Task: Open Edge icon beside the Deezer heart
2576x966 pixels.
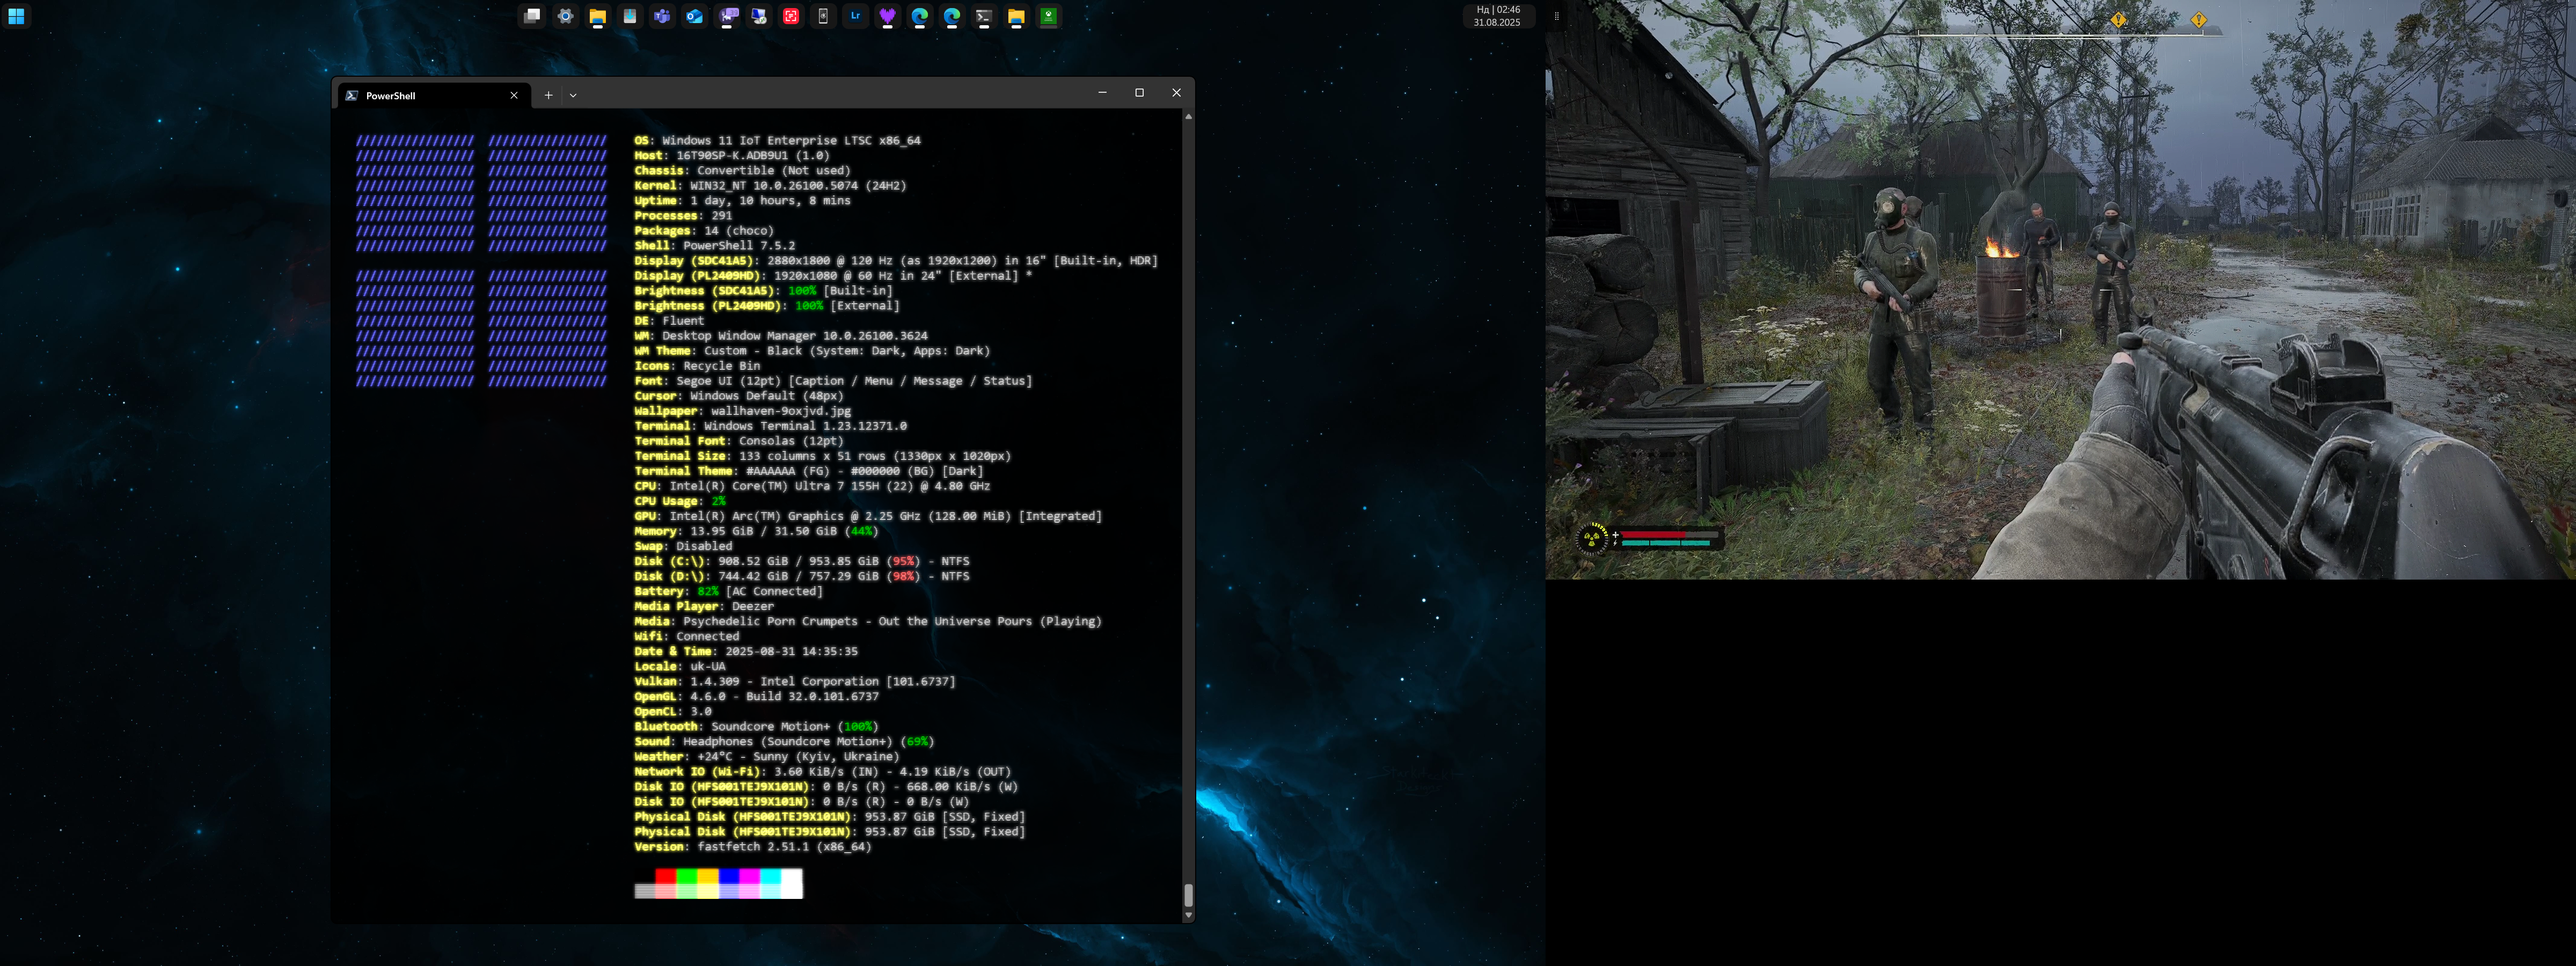Action: pos(919,16)
